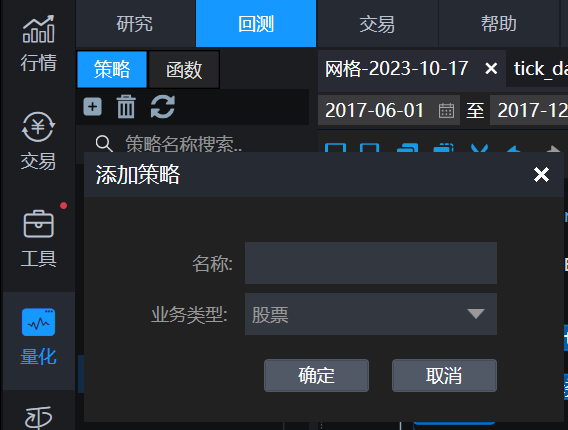Click the trash delete strategy icon
568x430 pixels.
pyautogui.click(x=126, y=107)
